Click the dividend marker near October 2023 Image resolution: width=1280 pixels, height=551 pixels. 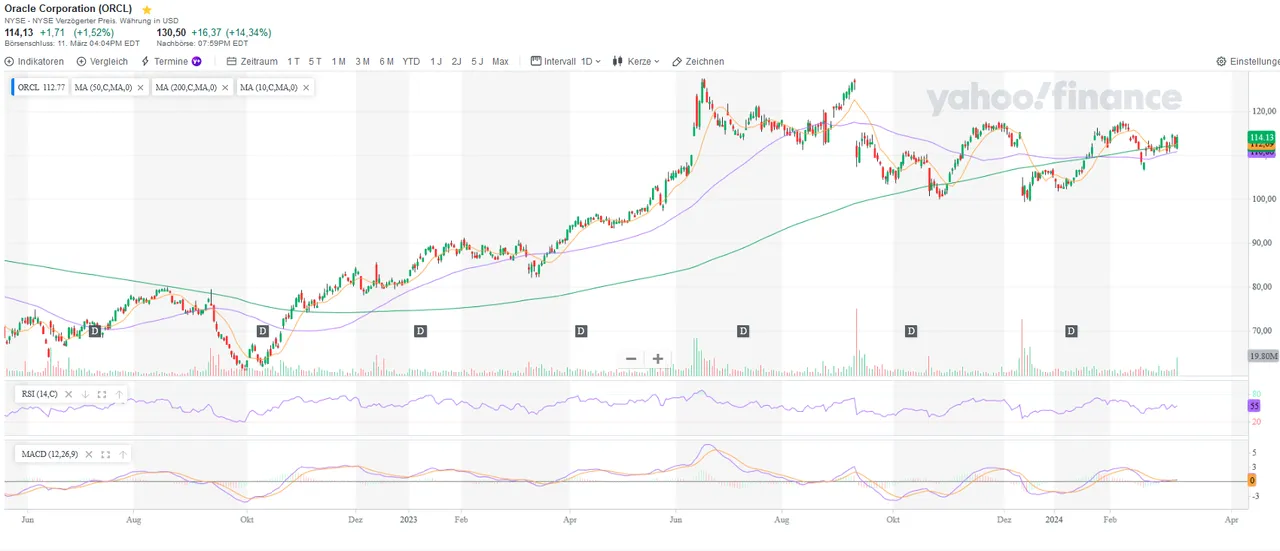911,330
